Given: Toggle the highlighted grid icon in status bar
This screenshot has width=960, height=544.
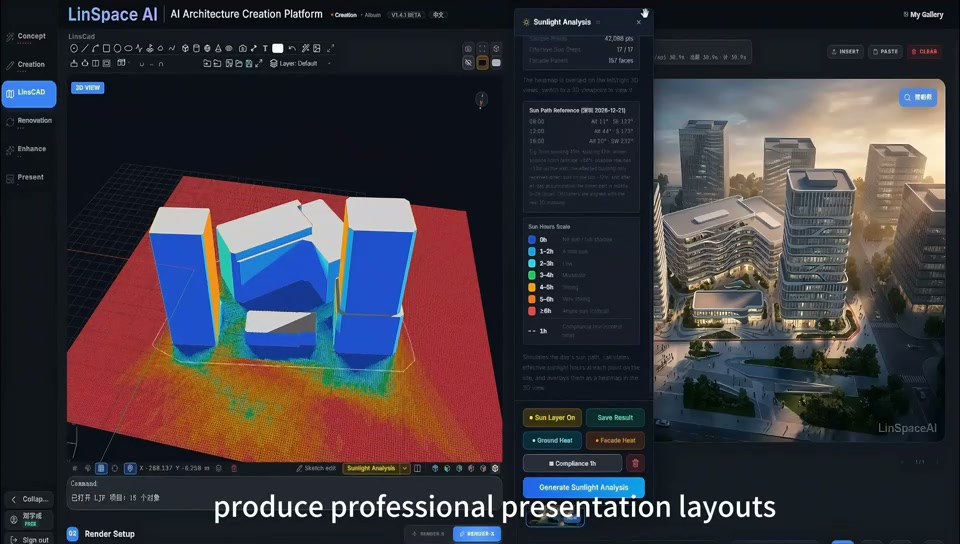Looking at the screenshot, I should pyautogui.click(x=101, y=468).
